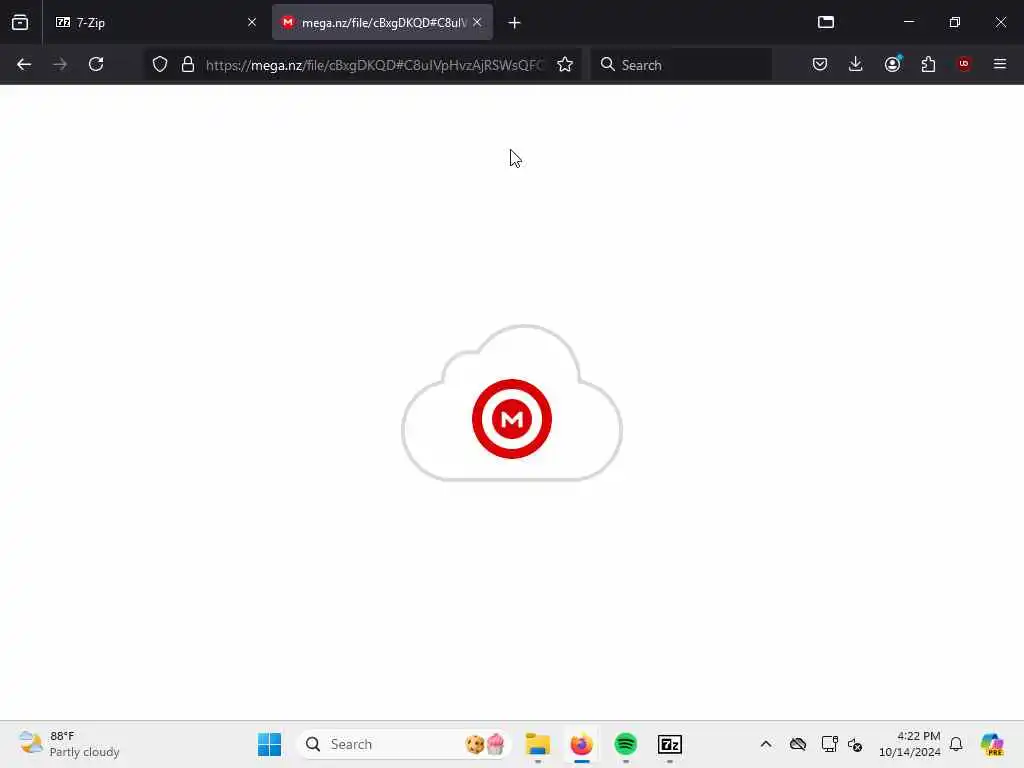
Task: Open File Explorer from the taskbar
Action: click(537, 744)
